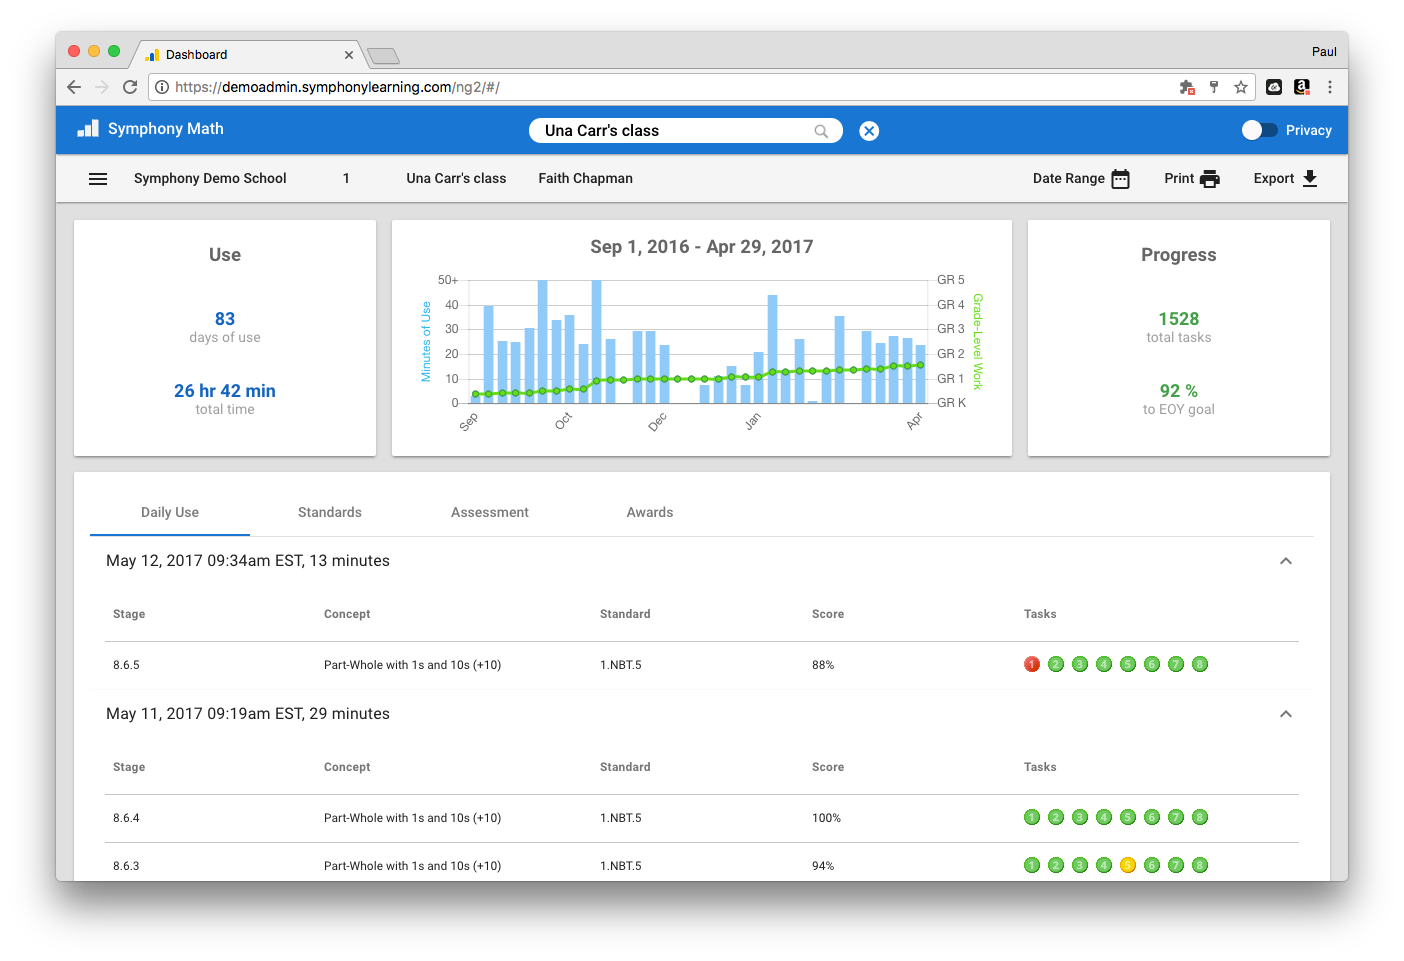
Task: Click task 8 circle in stage 8.6.5
Action: [x=1200, y=664]
